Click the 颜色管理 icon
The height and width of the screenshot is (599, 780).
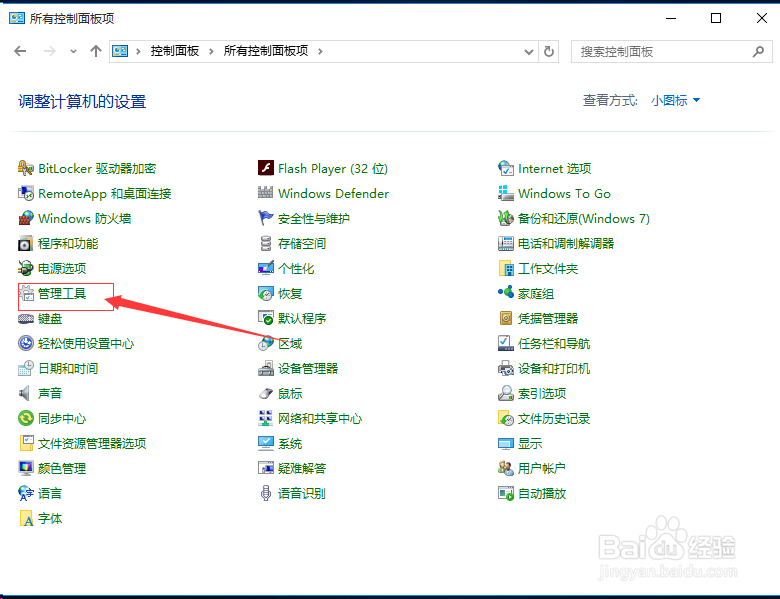(25, 468)
